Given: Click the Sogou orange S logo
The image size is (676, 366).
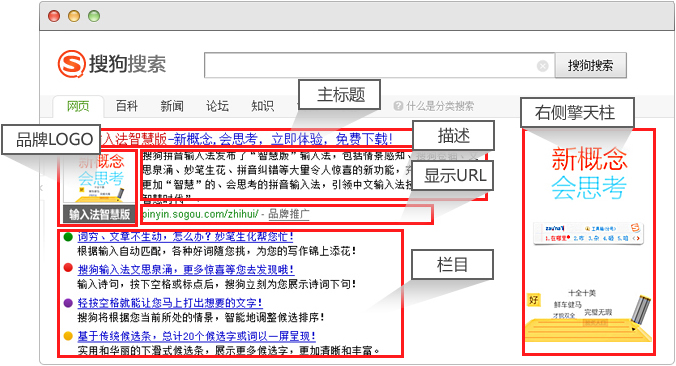Looking at the screenshot, I should click(x=71, y=64).
